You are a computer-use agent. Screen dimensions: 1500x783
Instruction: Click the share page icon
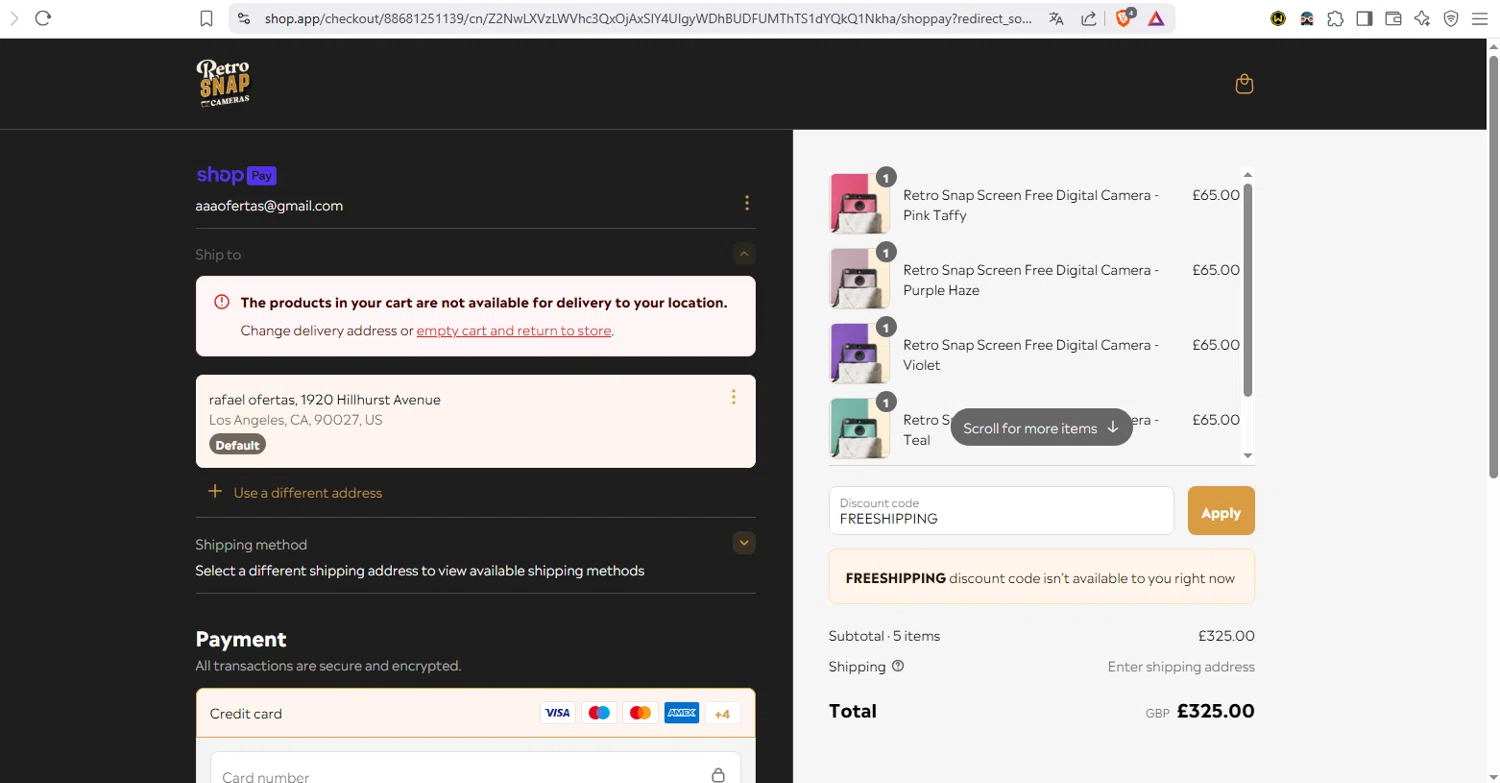coord(1089,18)
